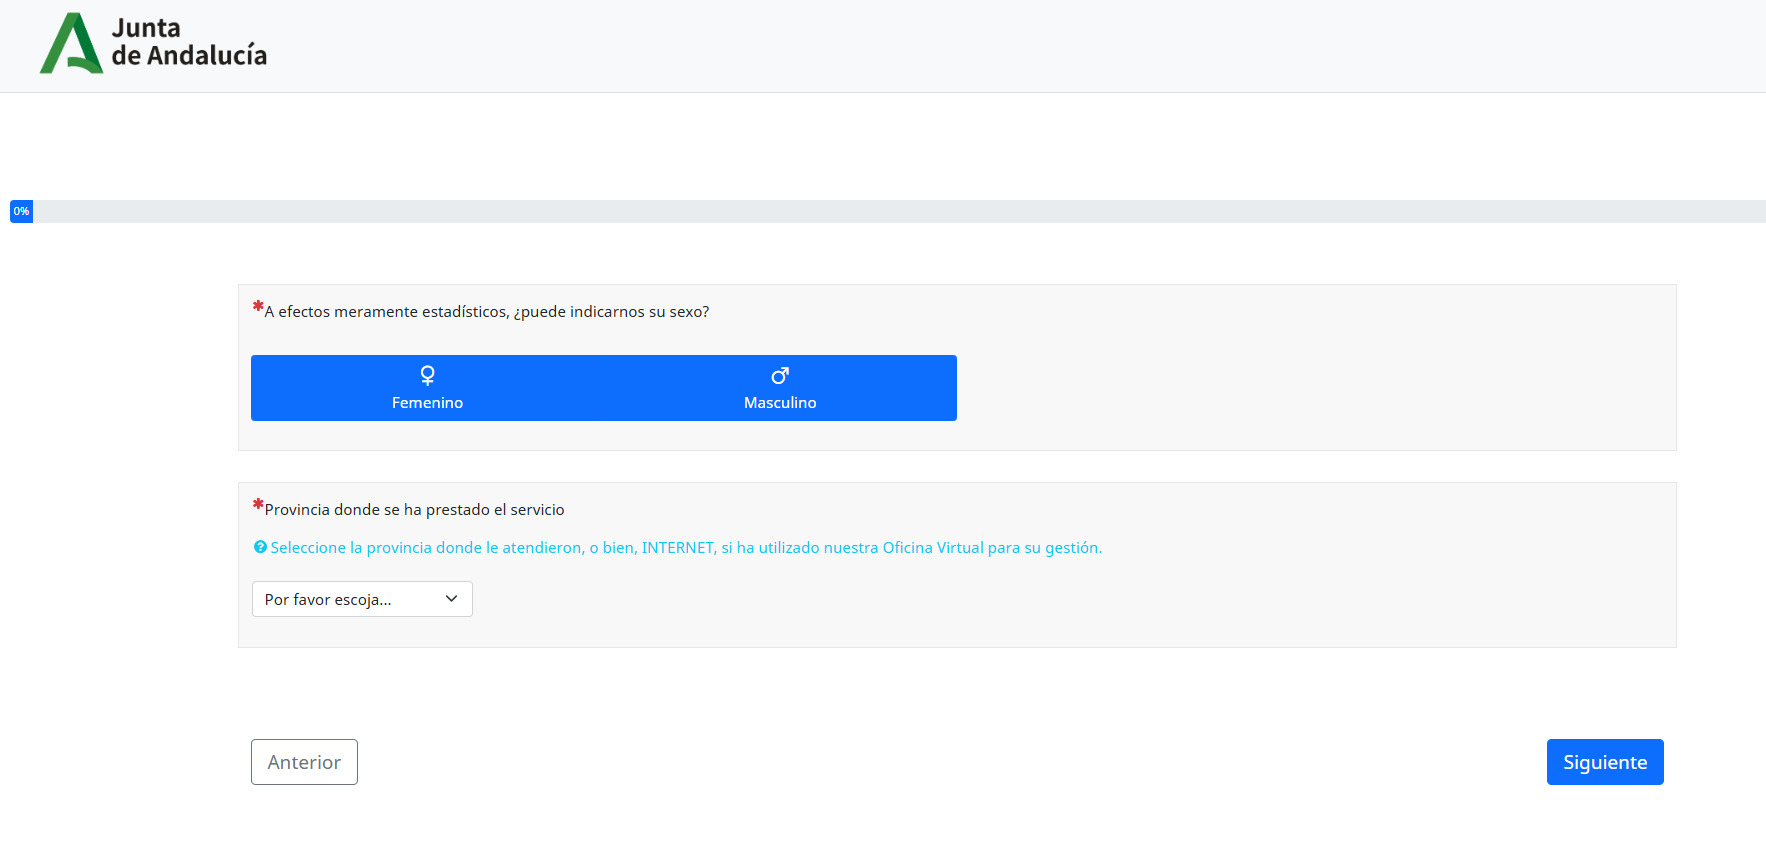Viewport: 1766px width, 860px height.
Task: Click the 0% progress indicator badge
Action: point(21,211)
